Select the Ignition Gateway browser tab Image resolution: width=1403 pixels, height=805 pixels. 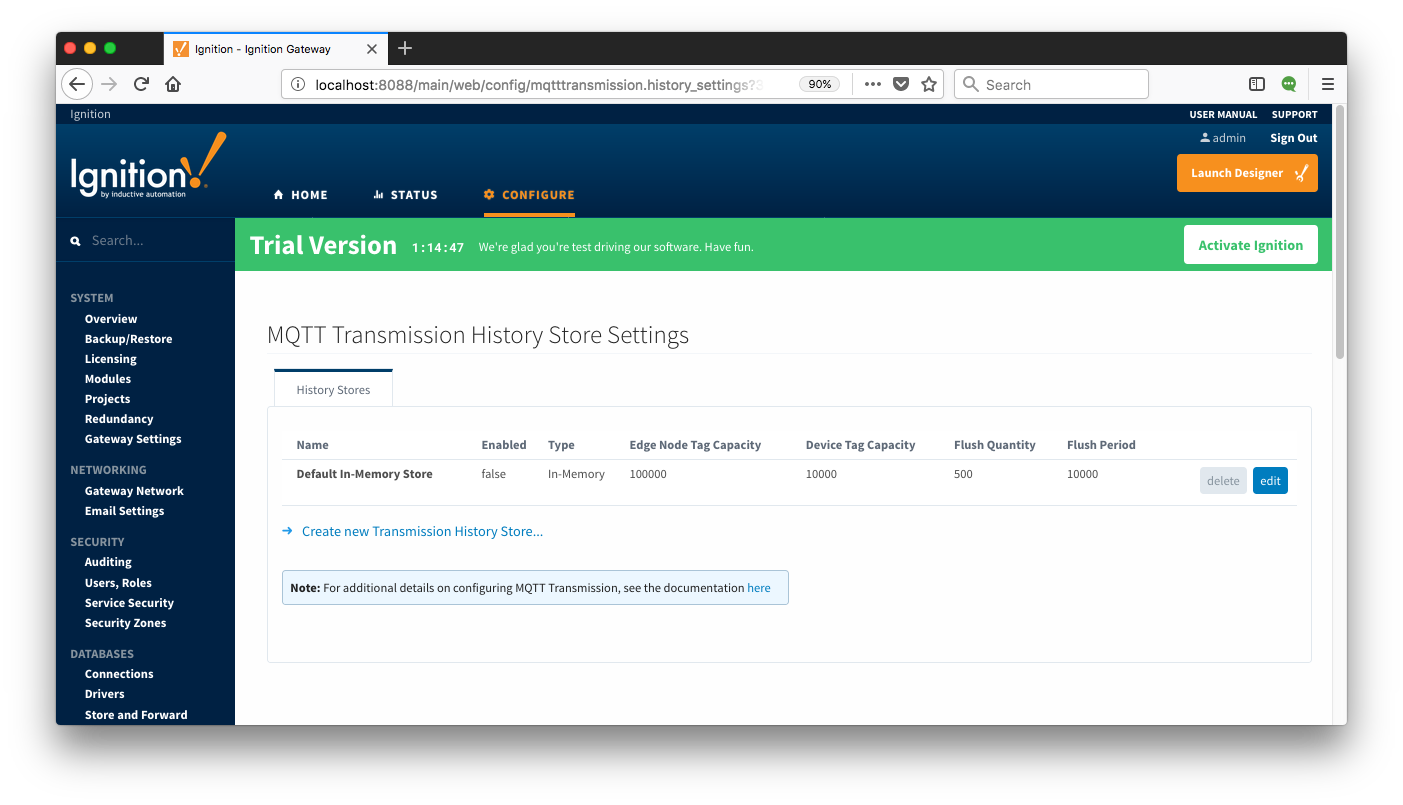pos(275,48)
